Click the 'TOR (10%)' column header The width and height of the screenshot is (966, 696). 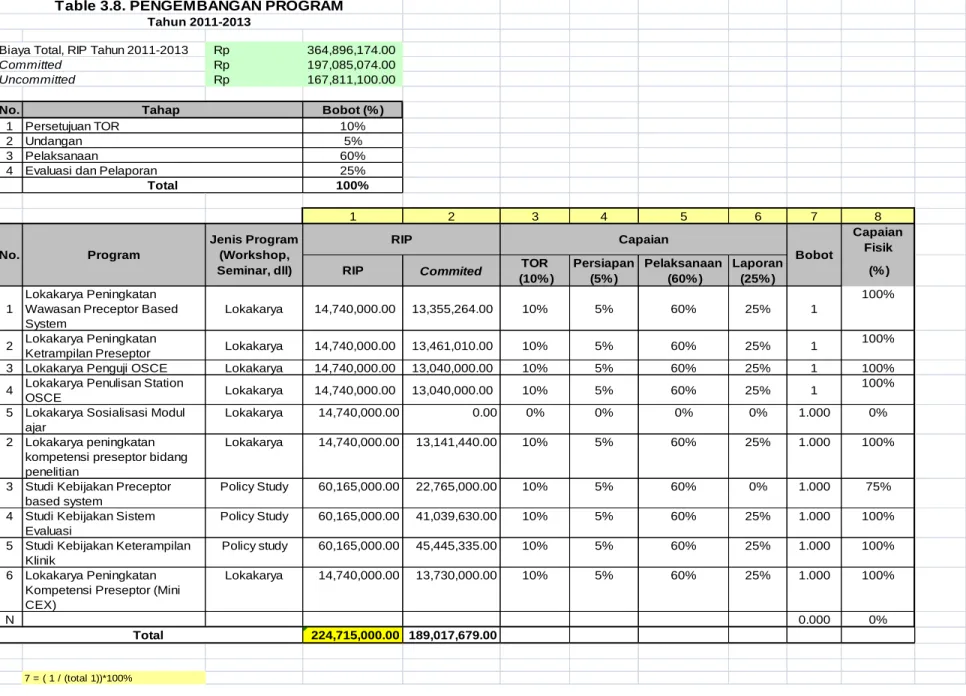click(535, 270)
